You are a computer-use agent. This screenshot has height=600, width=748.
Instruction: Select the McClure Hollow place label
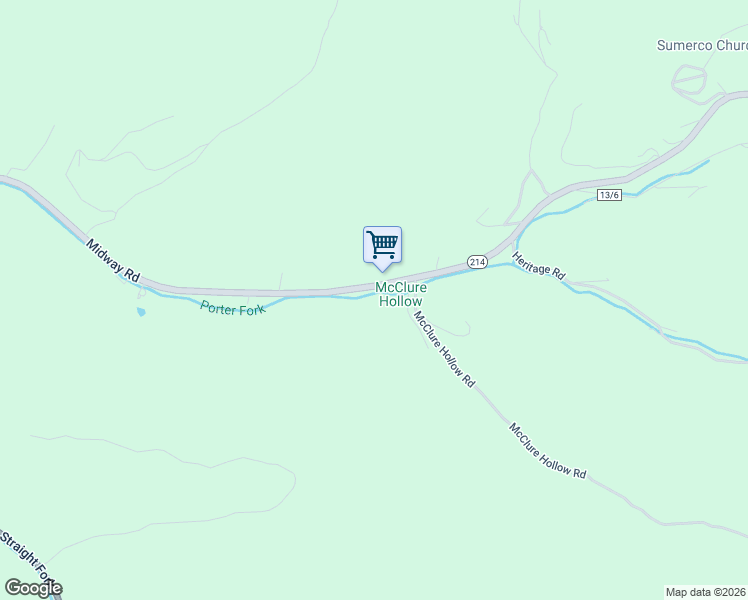401,294
